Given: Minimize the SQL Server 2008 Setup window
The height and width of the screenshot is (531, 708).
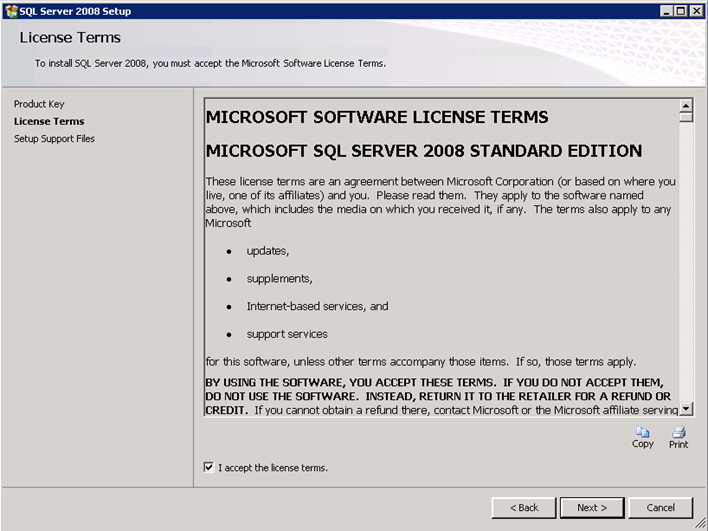Looking at the screenshot, I should (x=666, y=11).
